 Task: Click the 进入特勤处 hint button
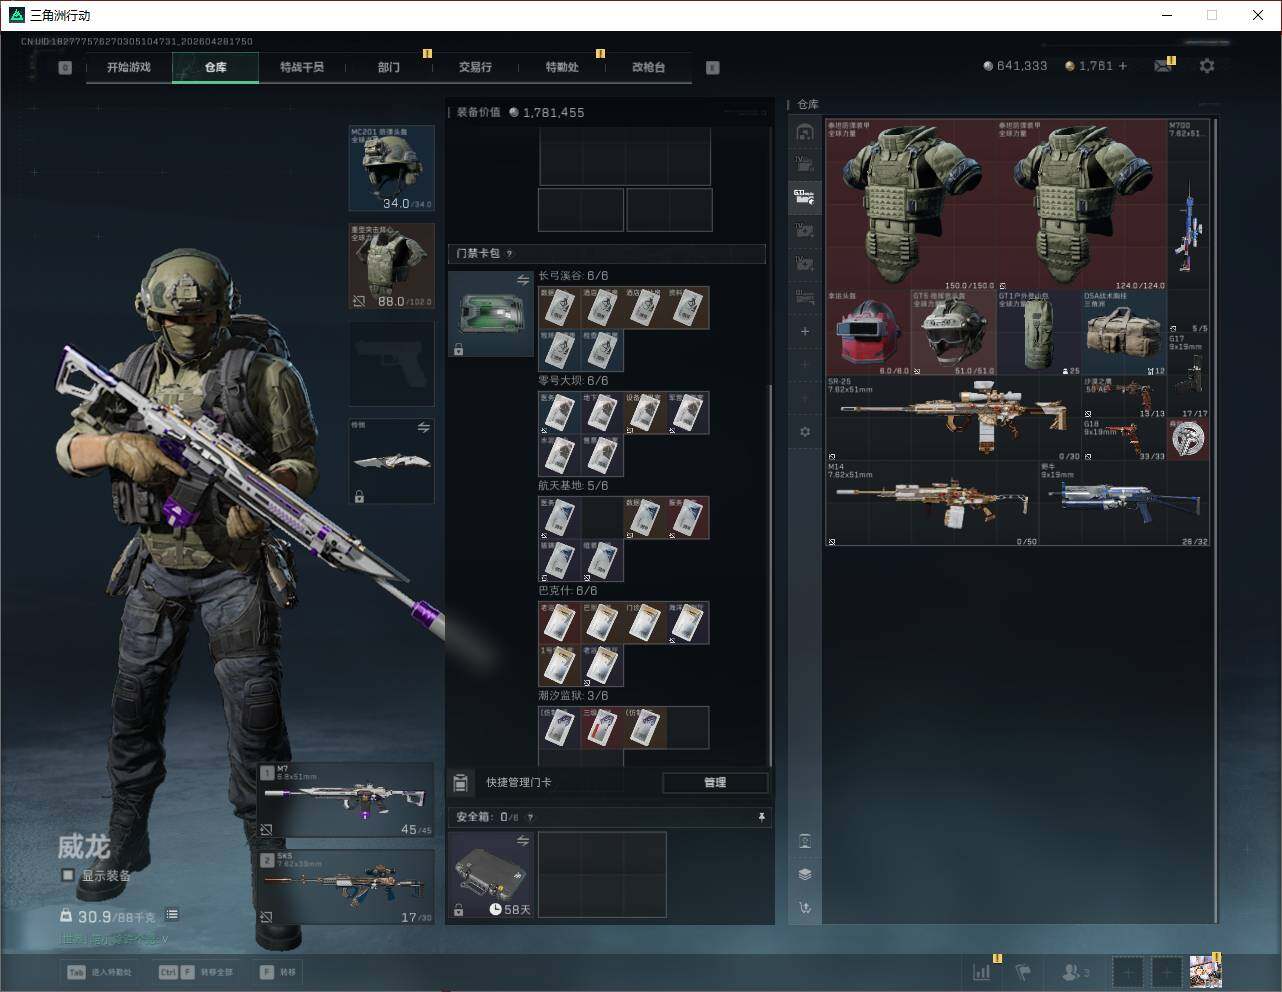(99, 971)
